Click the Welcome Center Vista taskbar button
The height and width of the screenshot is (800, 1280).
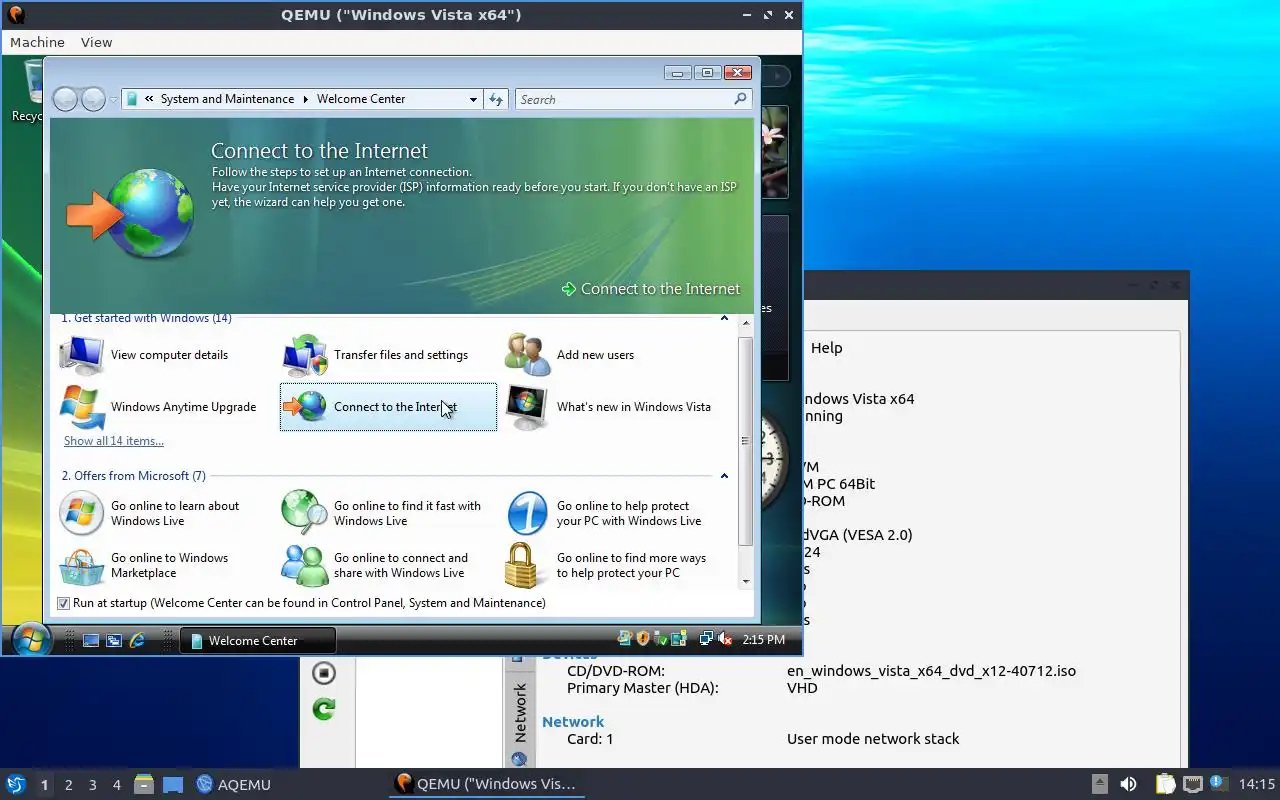tap(258, 640)
